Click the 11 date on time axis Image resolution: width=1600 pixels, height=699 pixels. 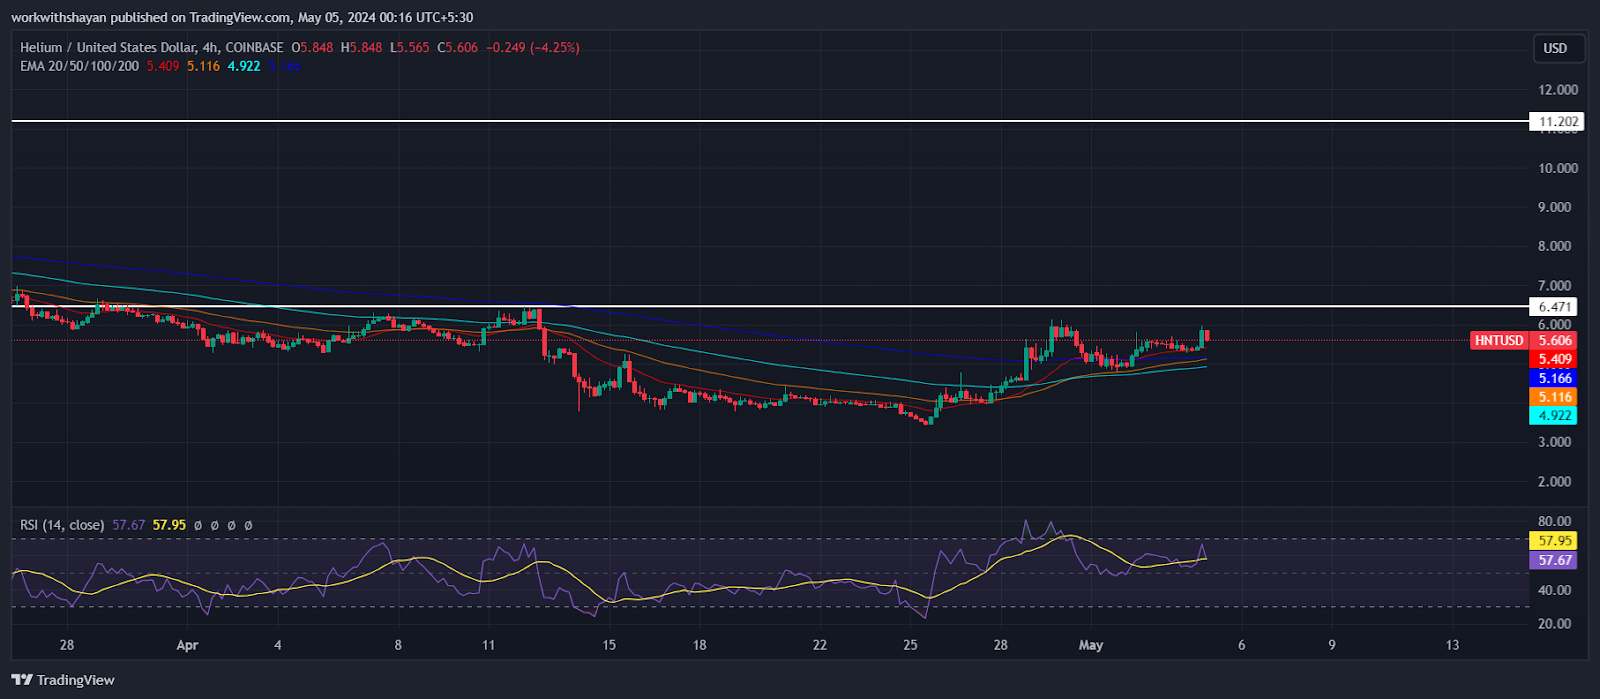488,645
